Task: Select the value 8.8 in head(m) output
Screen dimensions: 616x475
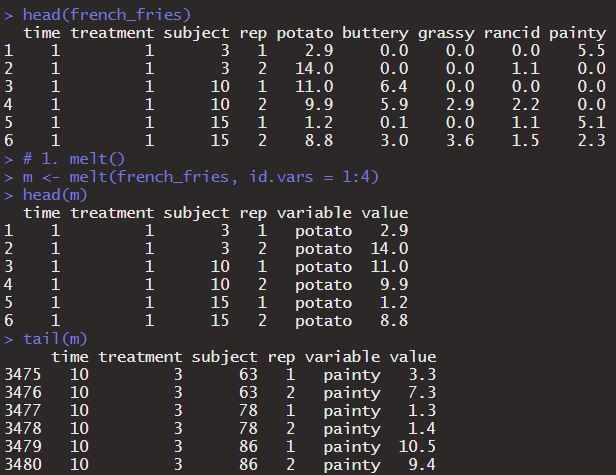Action: click(394, 321)
